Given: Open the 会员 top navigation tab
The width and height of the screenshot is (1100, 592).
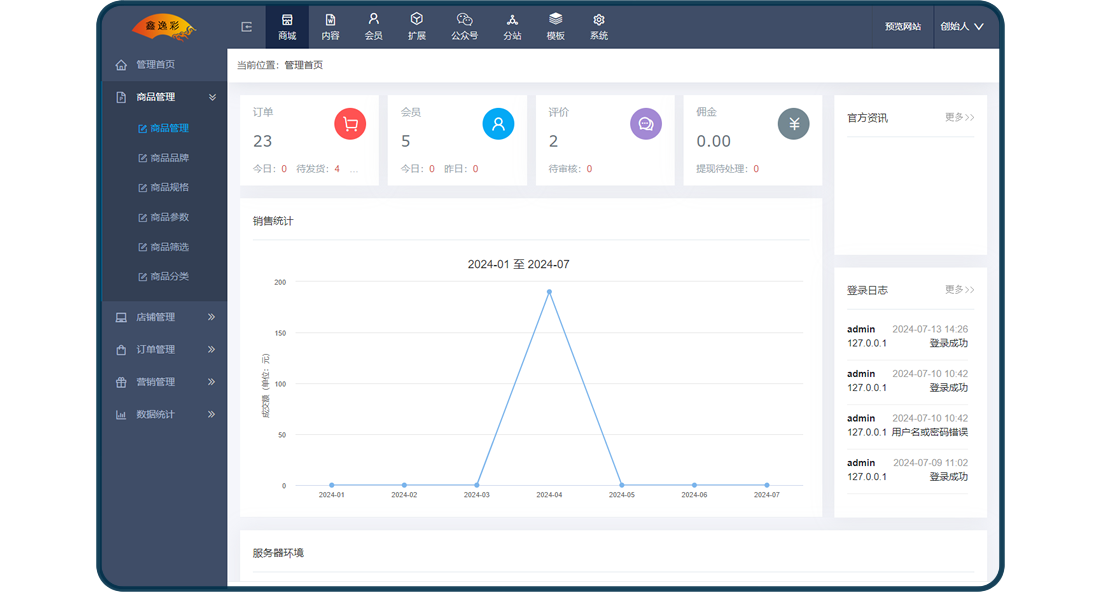Looking at the screenshot, I should click(x=373, y=27).
